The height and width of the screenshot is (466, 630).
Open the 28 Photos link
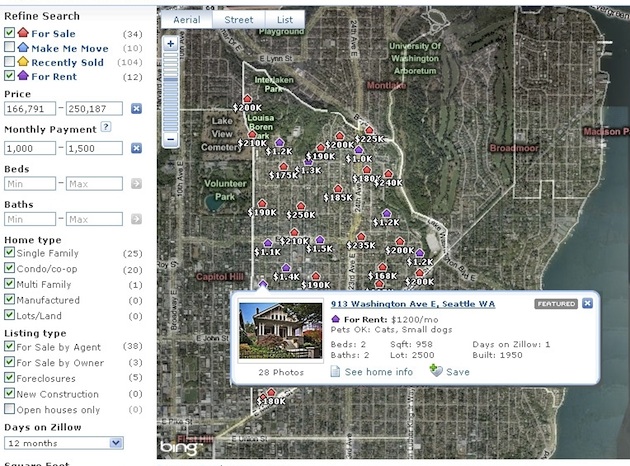(281, 372)
